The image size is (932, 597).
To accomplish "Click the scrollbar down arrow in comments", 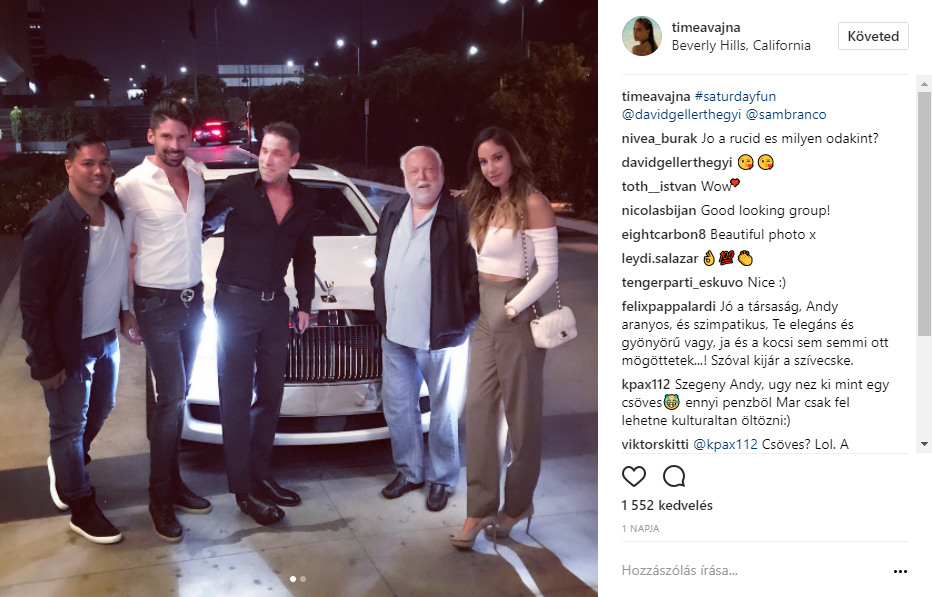I will point(924,444).
